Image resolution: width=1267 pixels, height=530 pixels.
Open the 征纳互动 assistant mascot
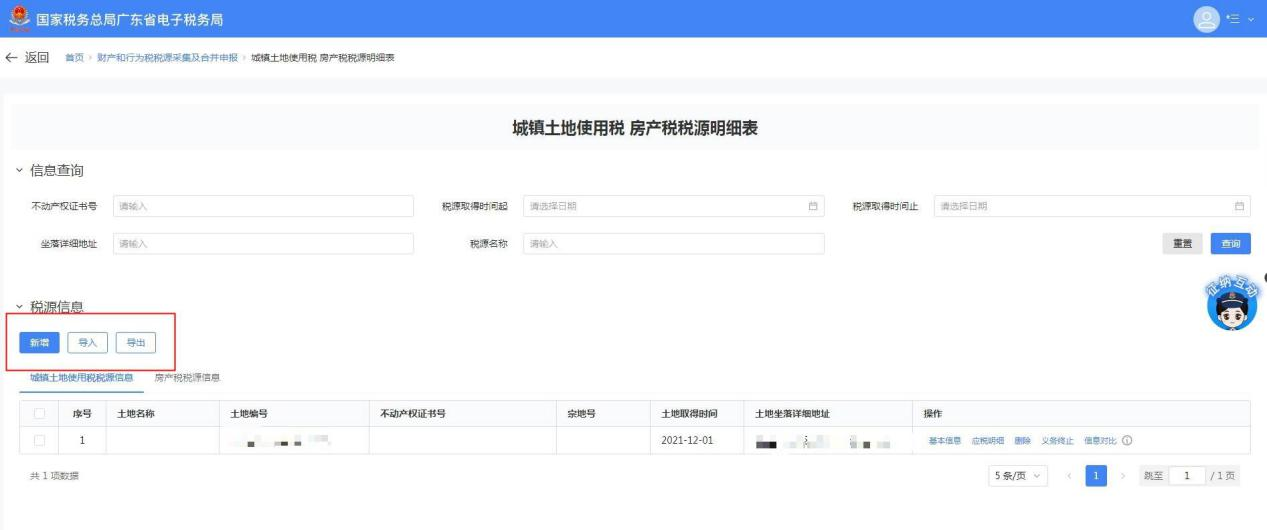click(1229, 304)
